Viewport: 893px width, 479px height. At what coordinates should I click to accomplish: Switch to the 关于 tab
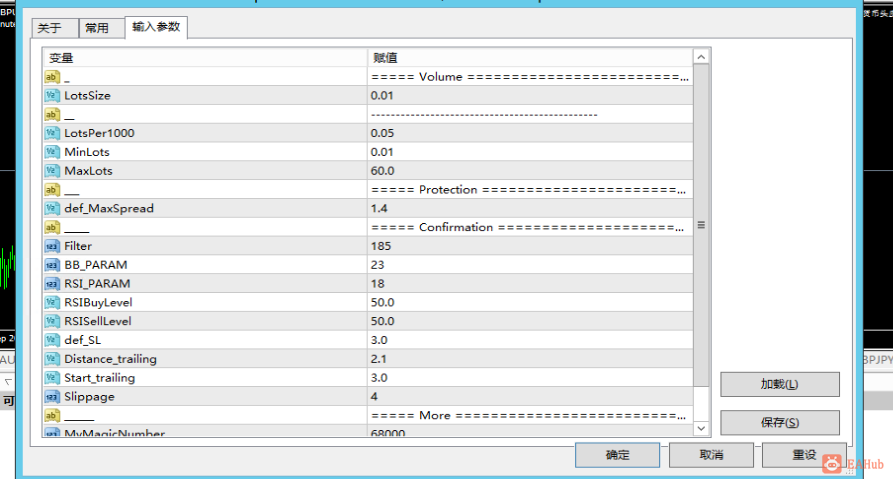(x=55, y=28)
